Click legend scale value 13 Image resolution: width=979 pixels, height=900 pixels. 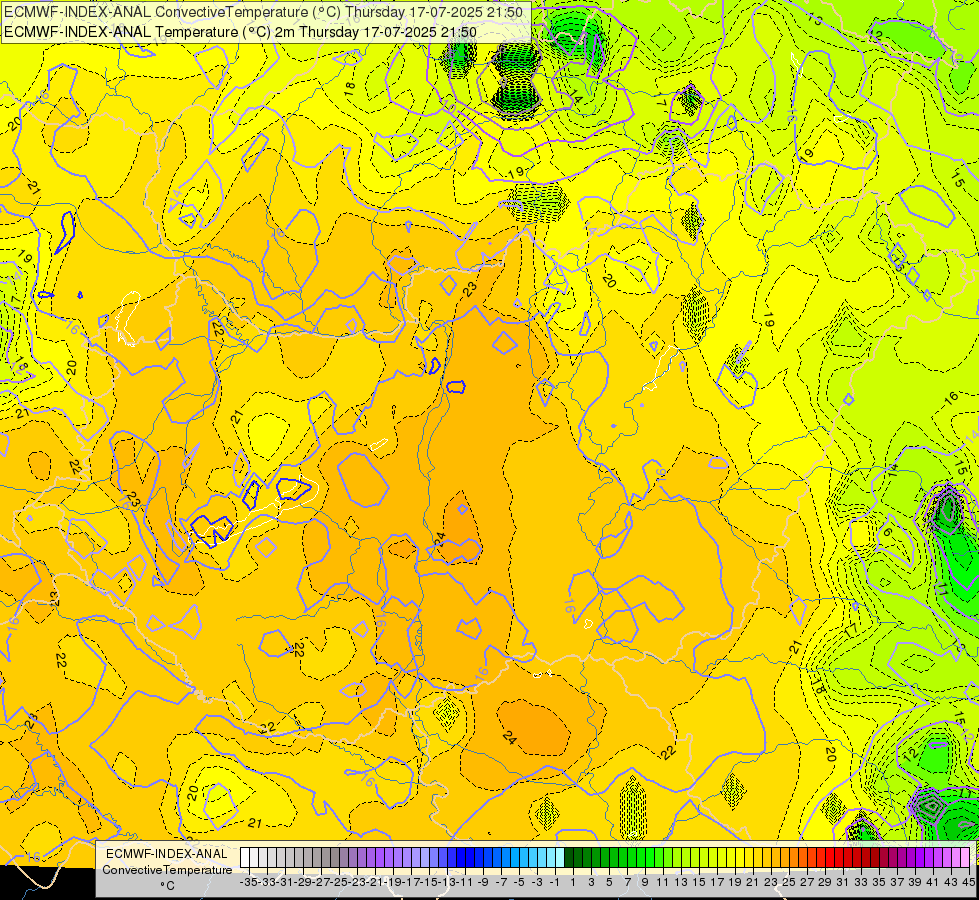coord(681,882)
